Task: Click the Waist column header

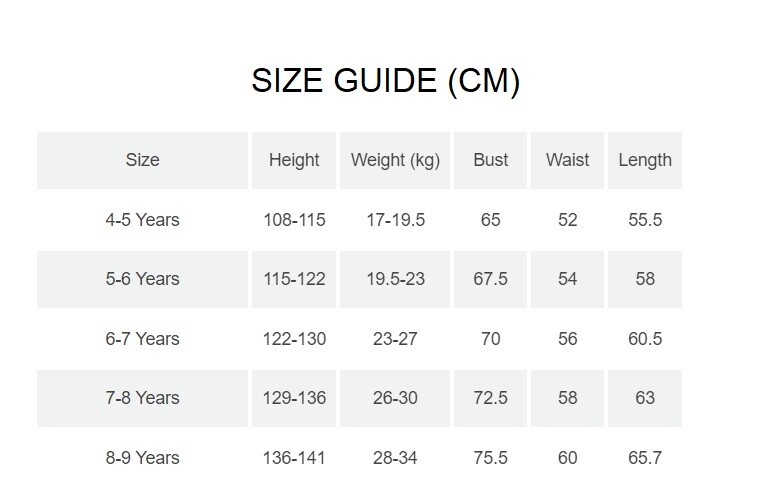Action: (x=567, y=160)
